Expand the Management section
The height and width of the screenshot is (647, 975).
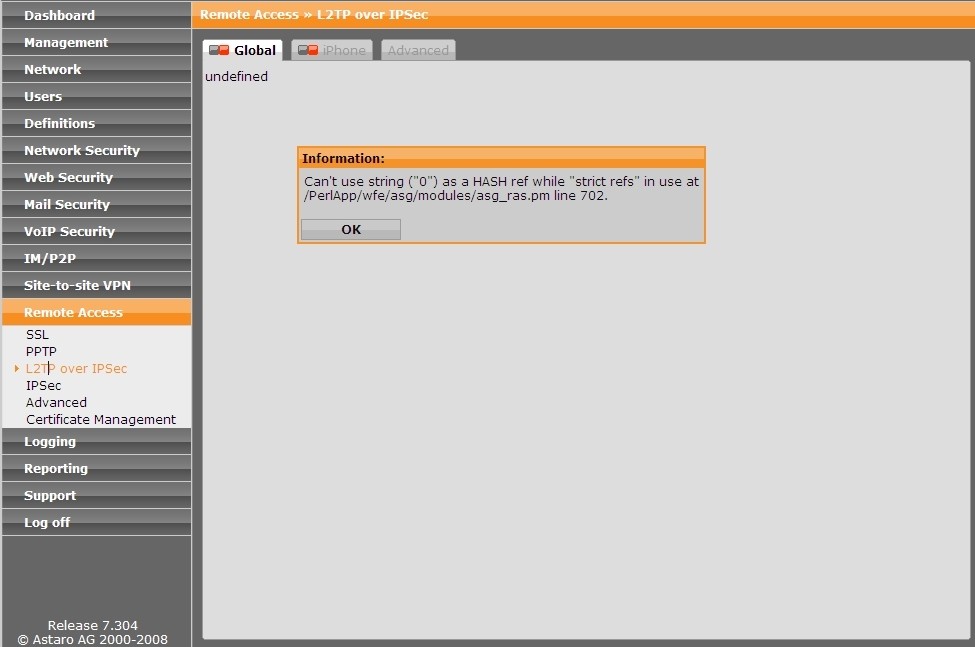[x=66, y=42]
